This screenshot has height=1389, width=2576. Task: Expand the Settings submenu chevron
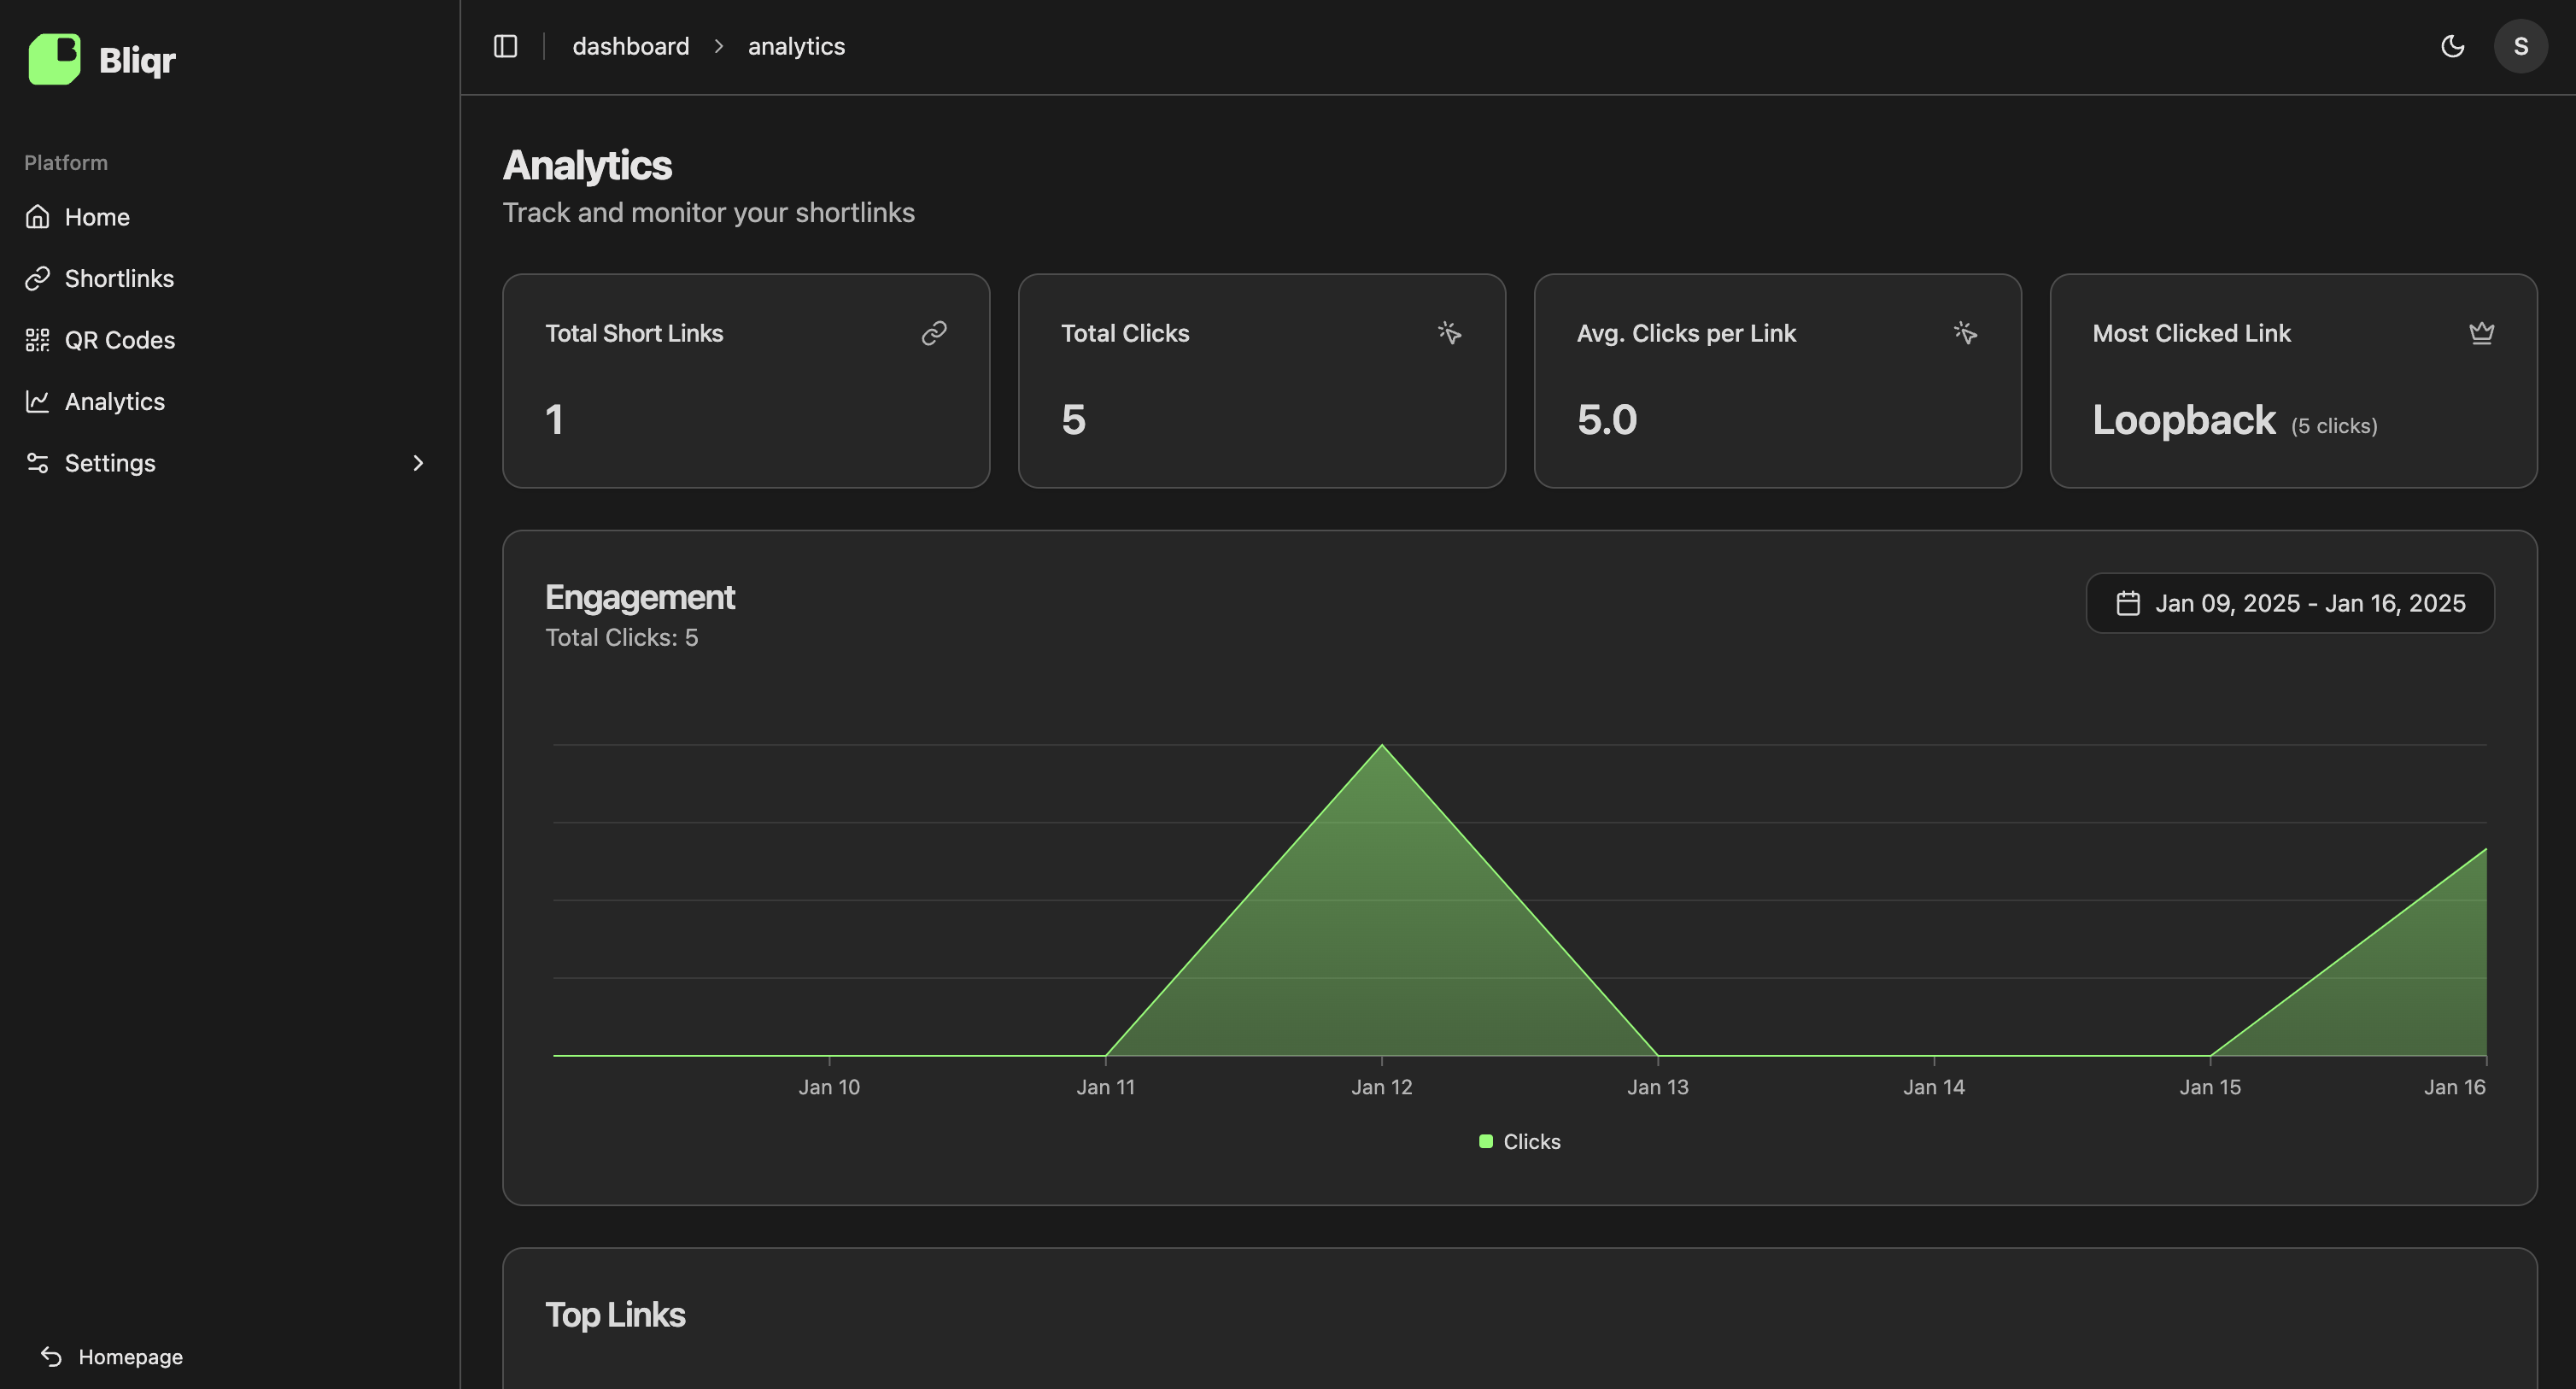point(418,463)
